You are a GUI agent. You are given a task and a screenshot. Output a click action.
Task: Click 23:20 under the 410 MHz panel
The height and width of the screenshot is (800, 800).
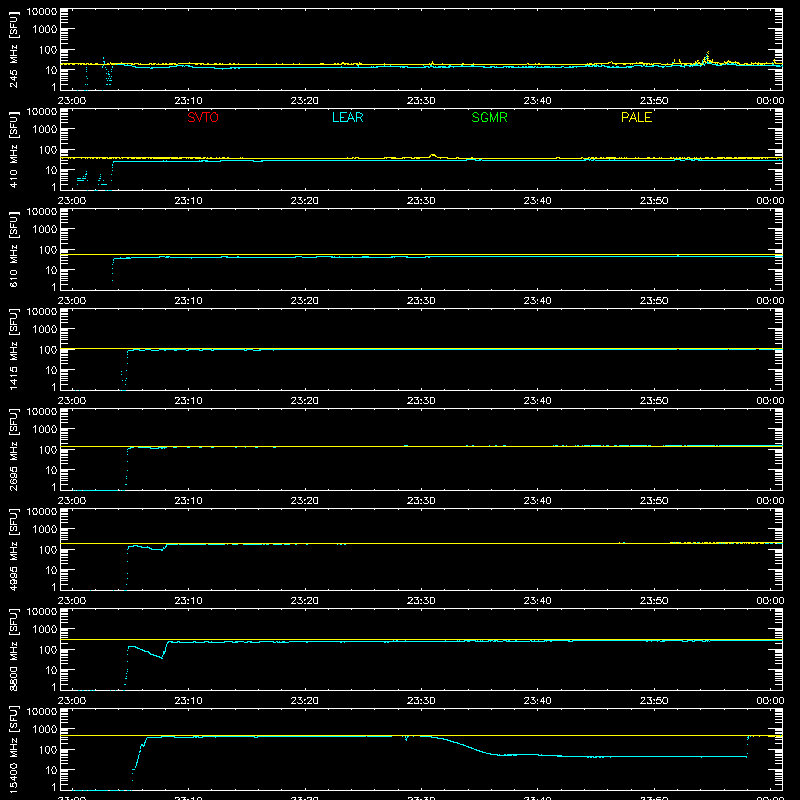pyautogui.click(x=305, y=201)
